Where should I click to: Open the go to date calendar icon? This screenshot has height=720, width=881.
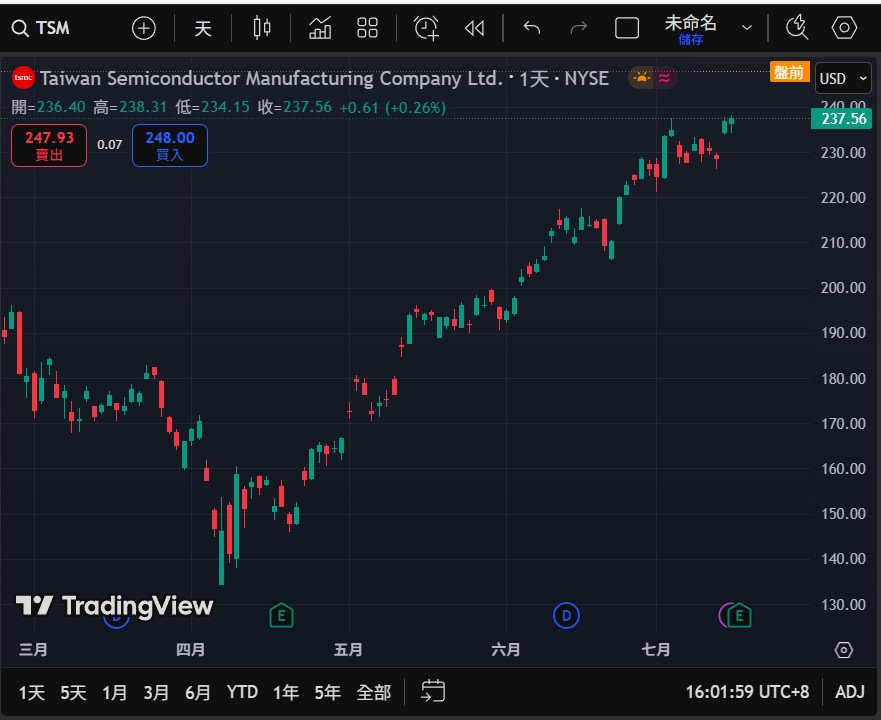pyautogui.click(x=433, y=691)
